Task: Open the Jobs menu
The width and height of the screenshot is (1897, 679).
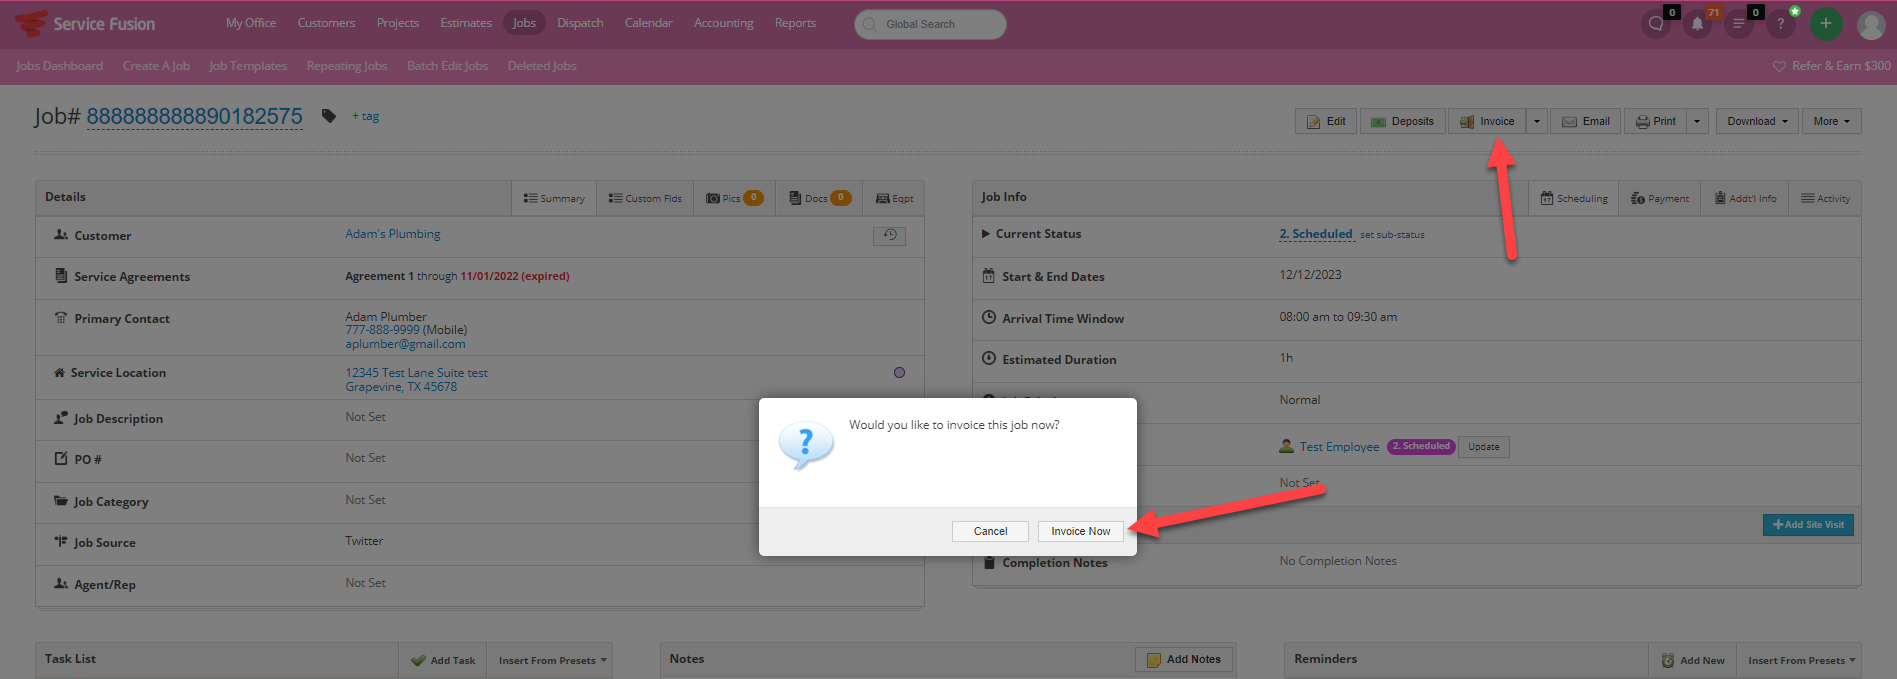Action: tap(524, 23)
